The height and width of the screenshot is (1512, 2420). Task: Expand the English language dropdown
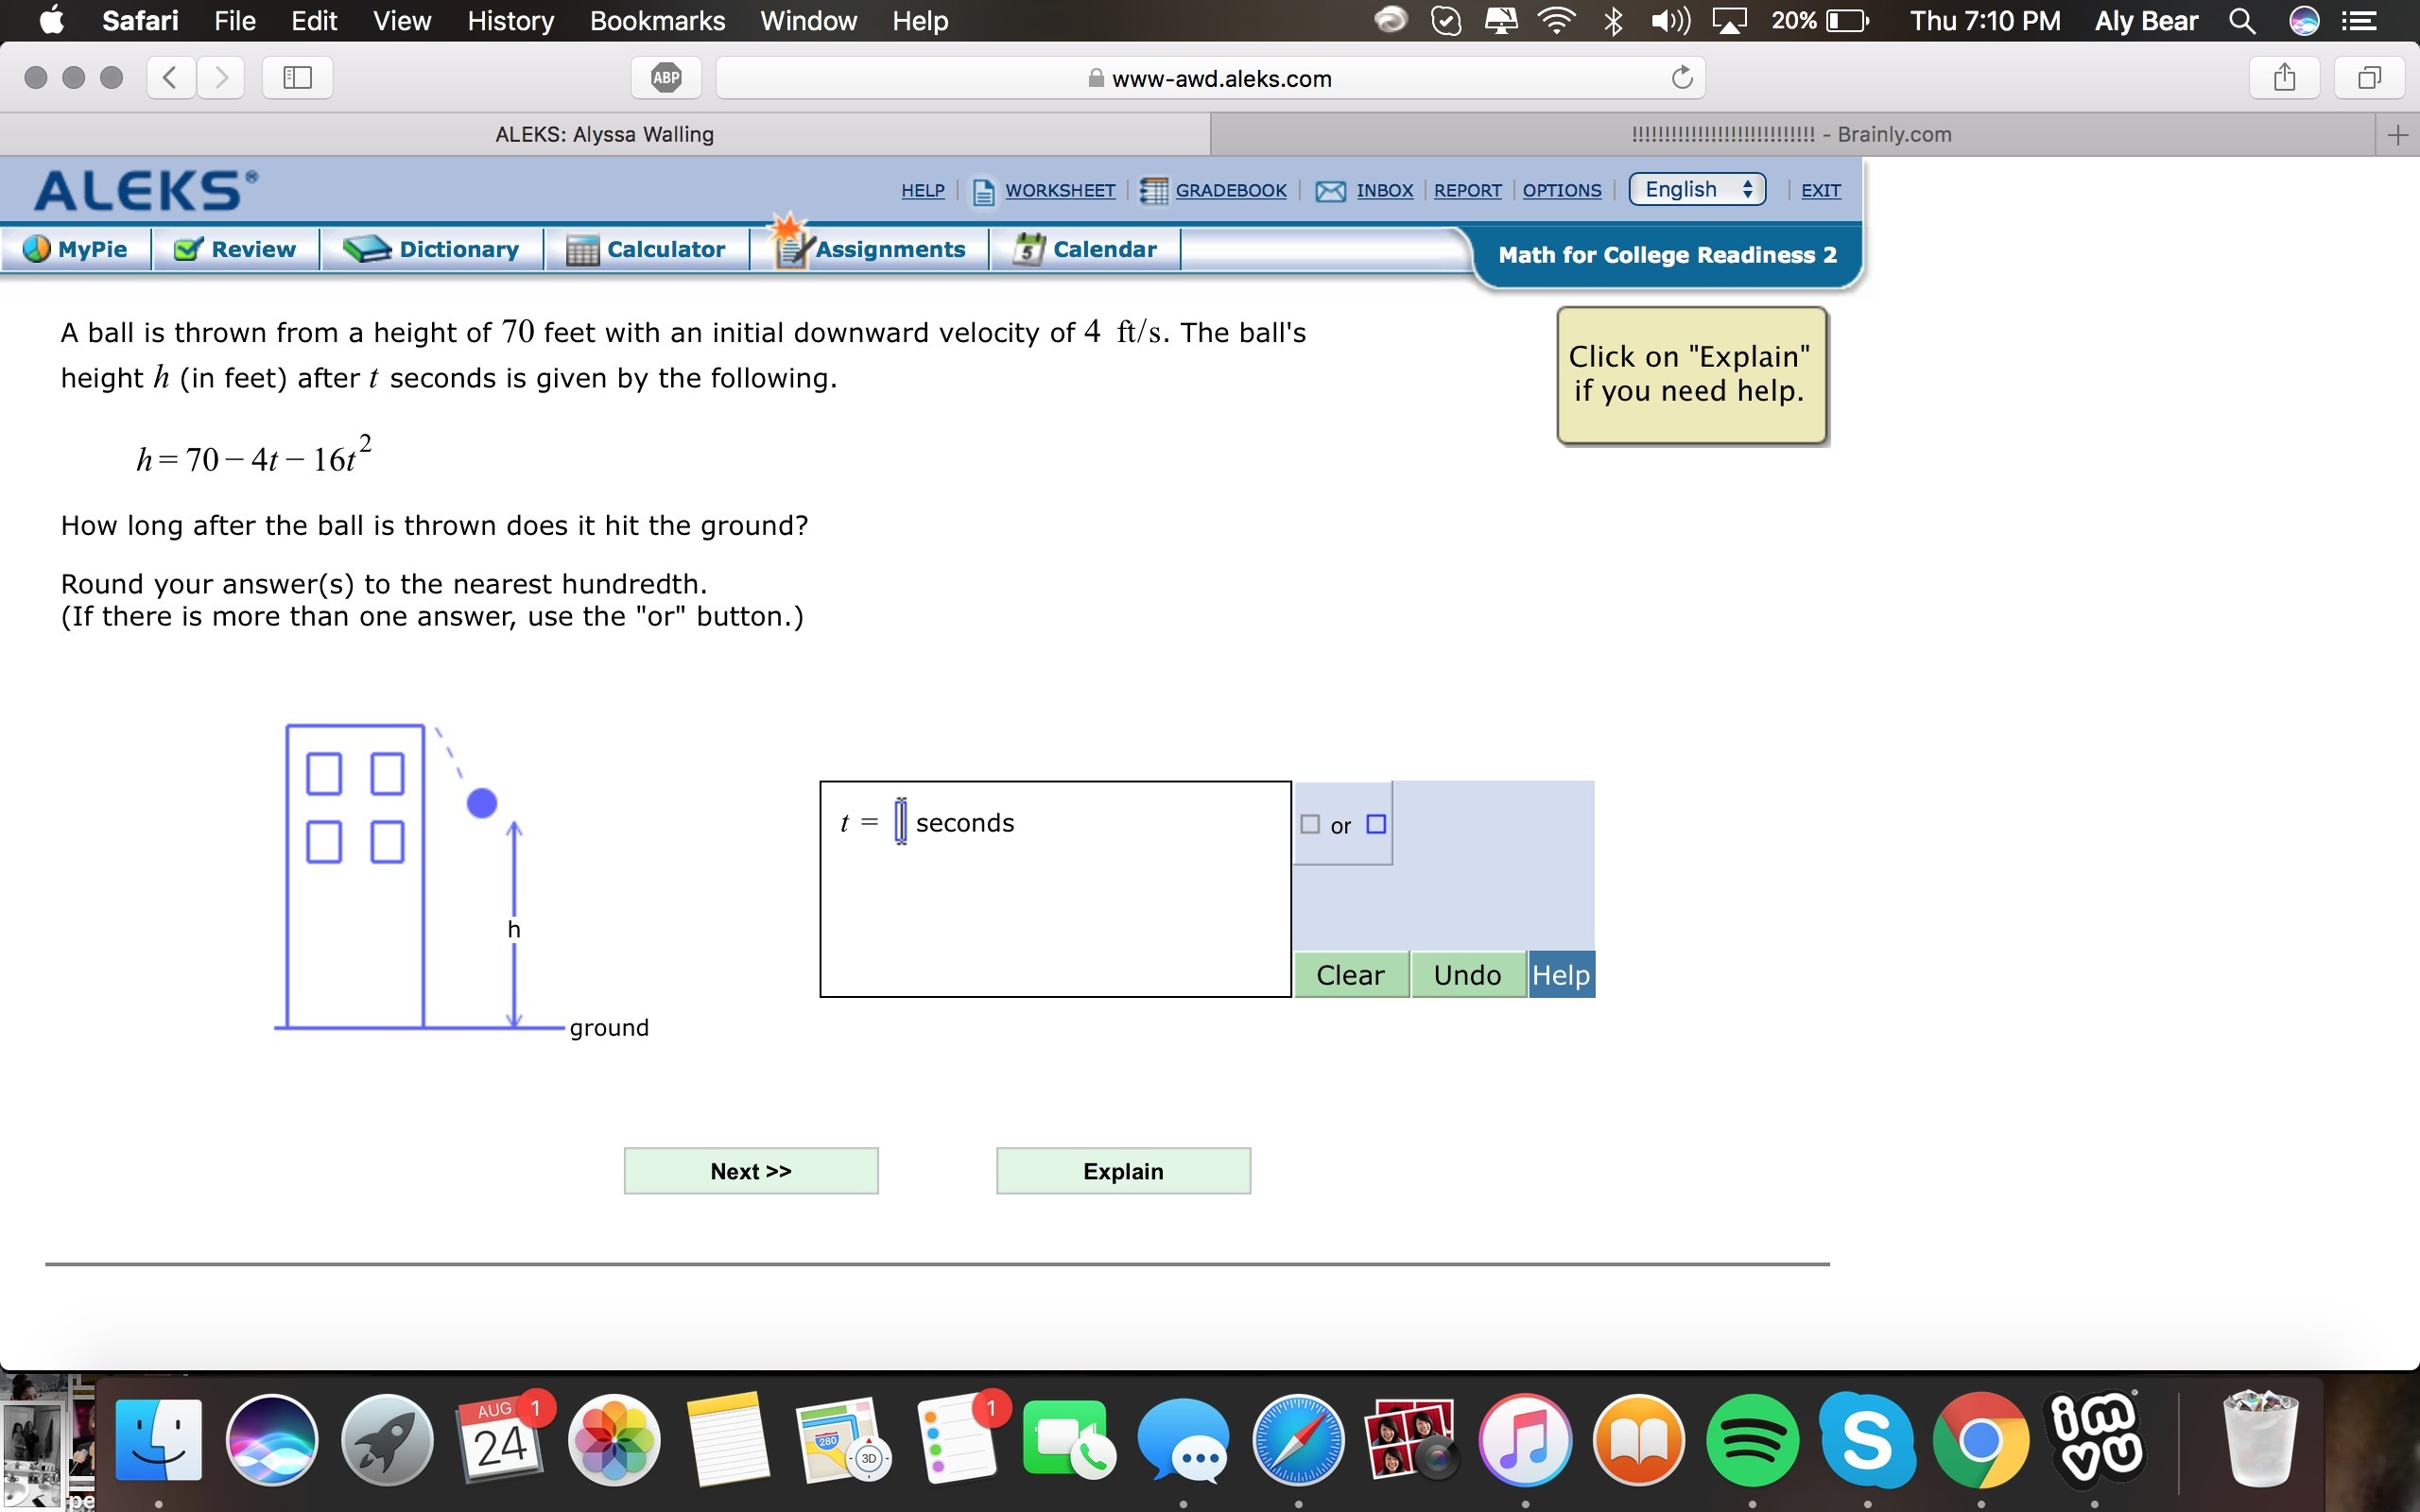tap(1696, 190)
